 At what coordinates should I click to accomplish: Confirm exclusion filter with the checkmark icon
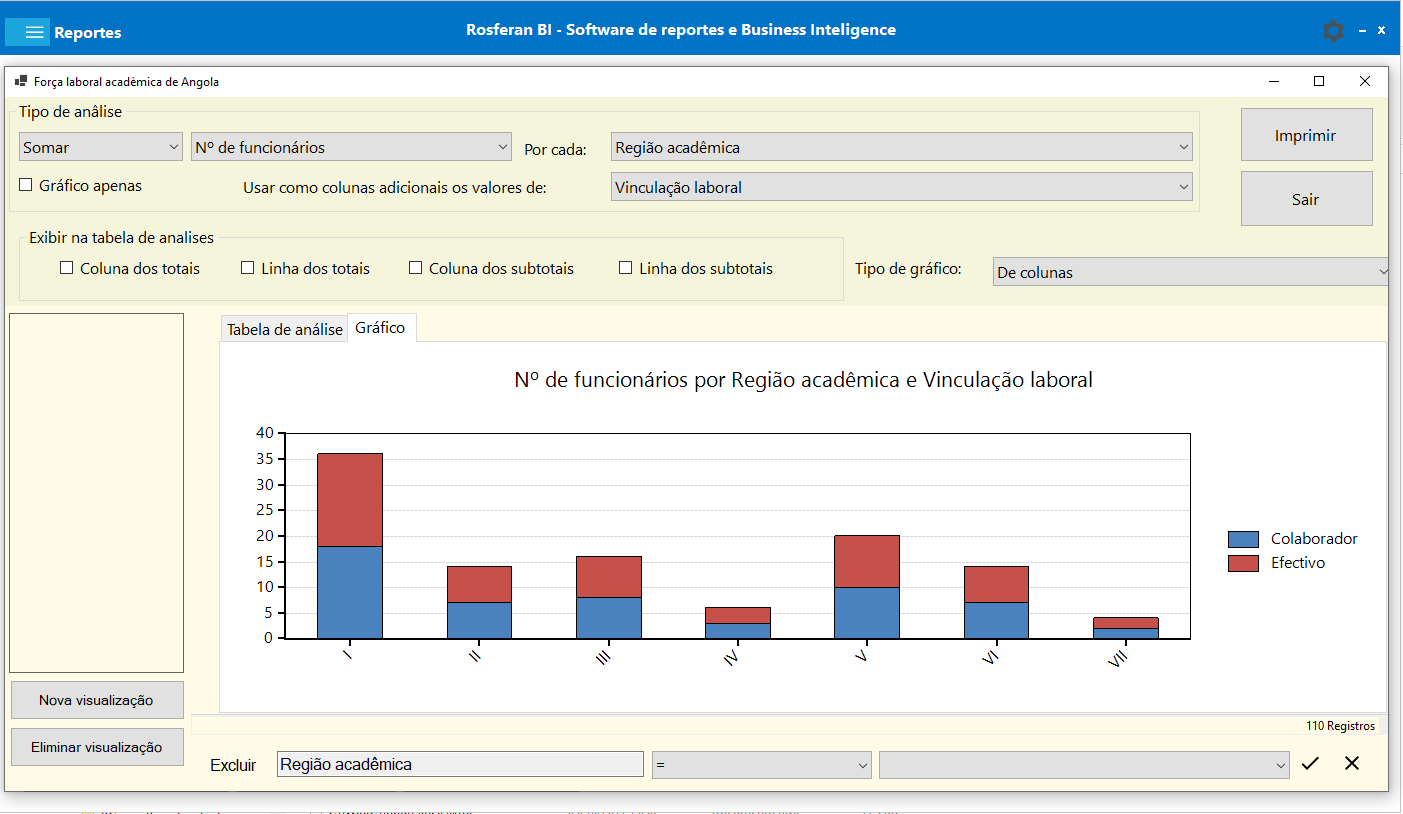[1310, 764]
